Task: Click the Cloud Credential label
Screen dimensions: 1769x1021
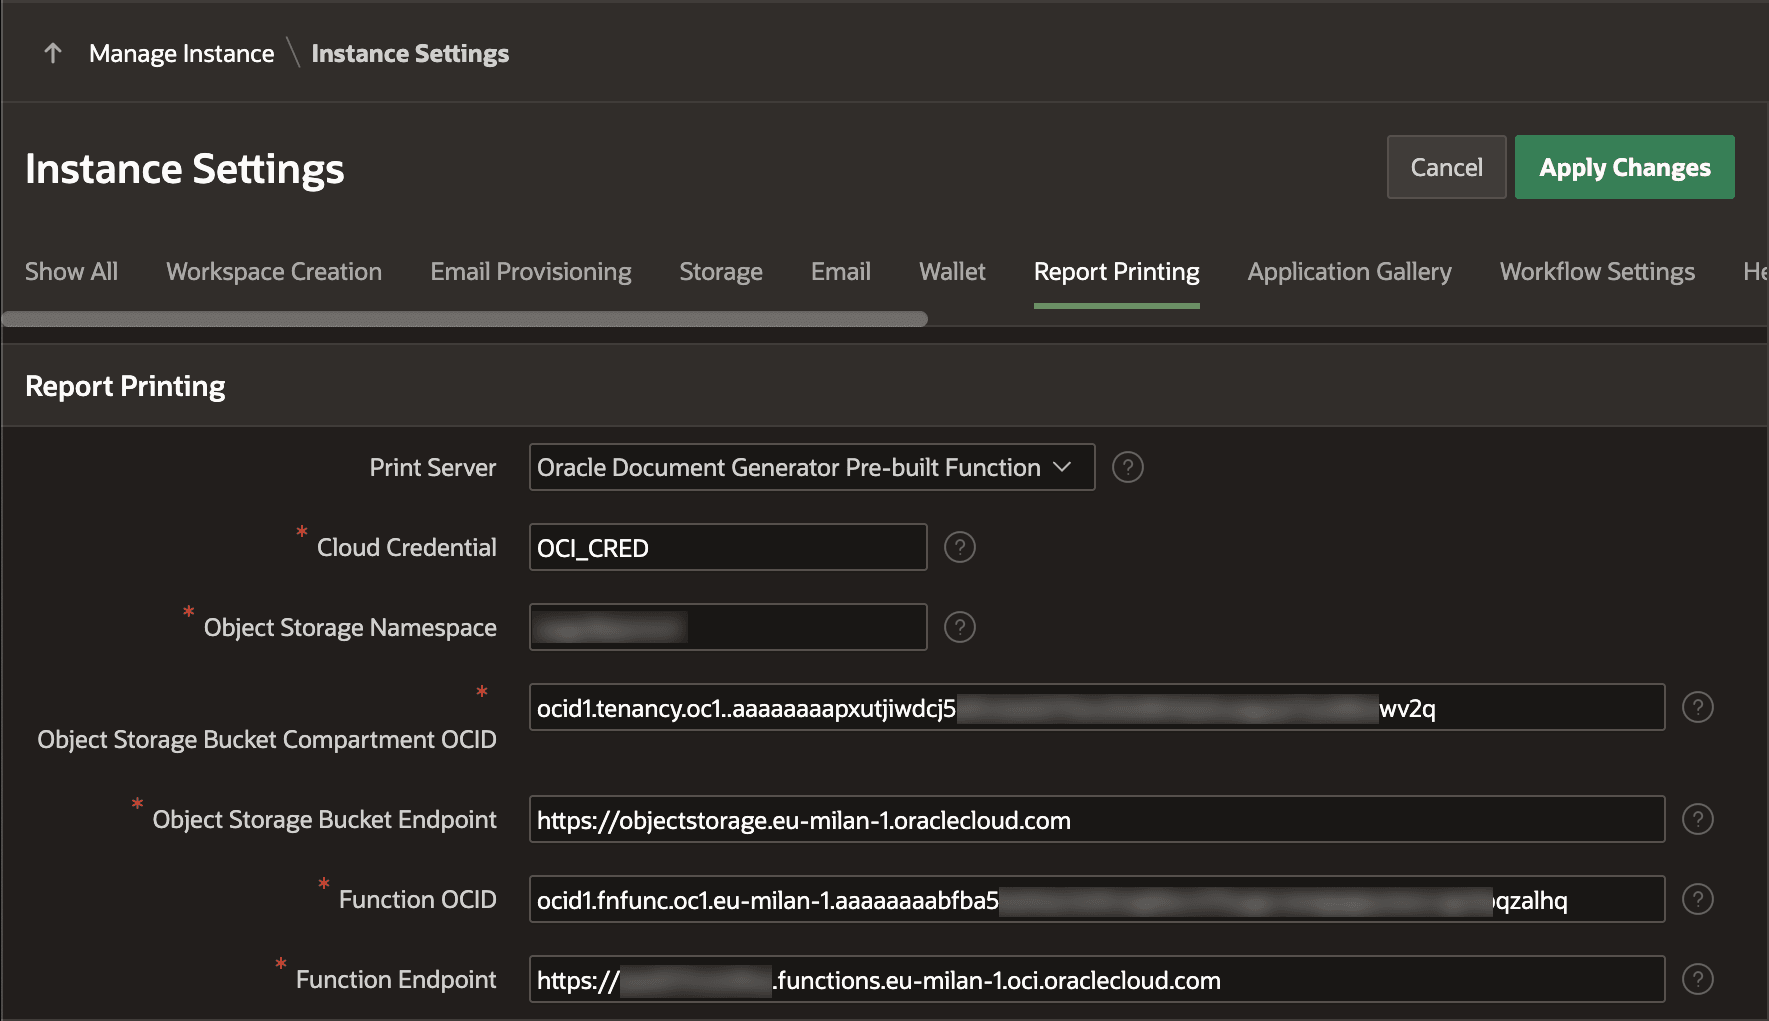Action: point(407,548)
